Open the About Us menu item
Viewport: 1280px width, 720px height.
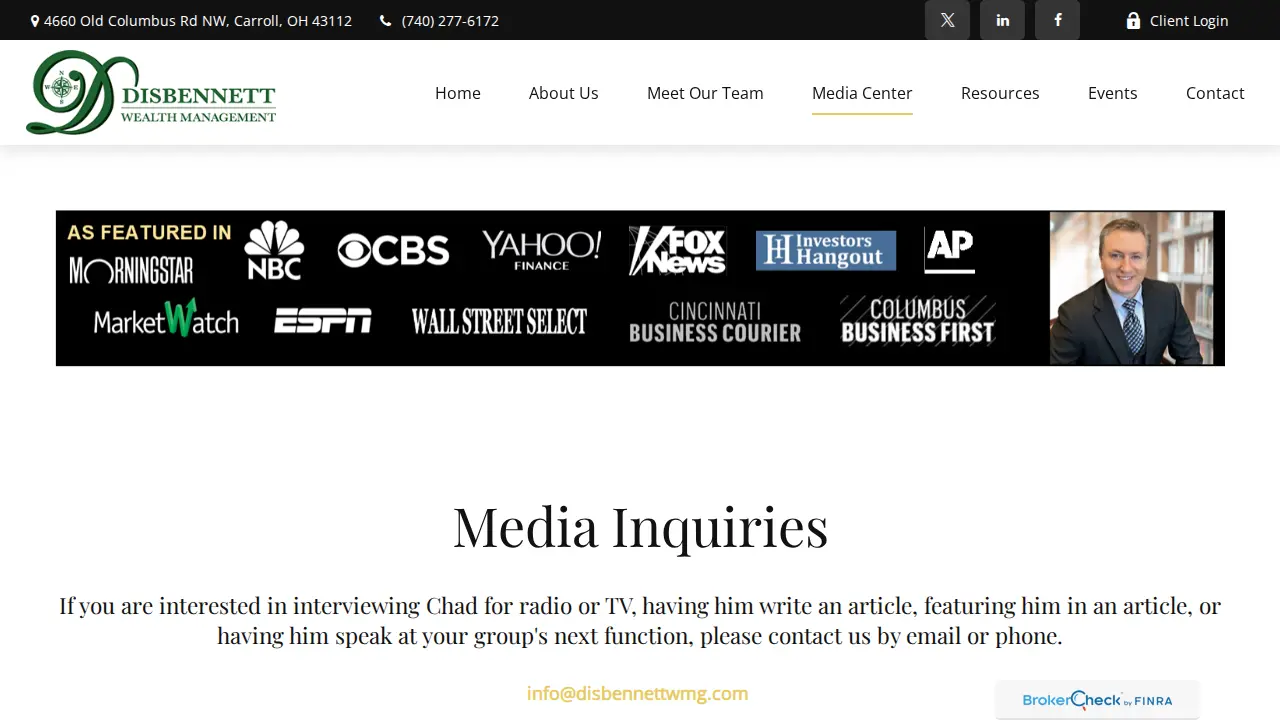(x=564, y=93)
